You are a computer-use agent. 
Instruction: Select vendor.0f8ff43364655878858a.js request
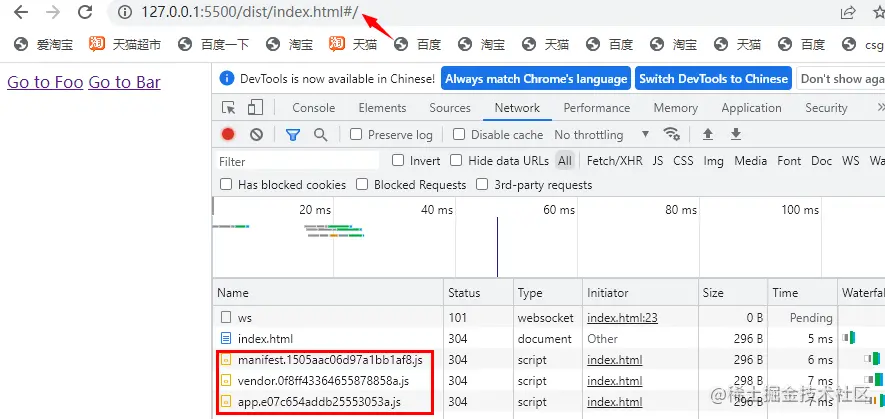549,381
